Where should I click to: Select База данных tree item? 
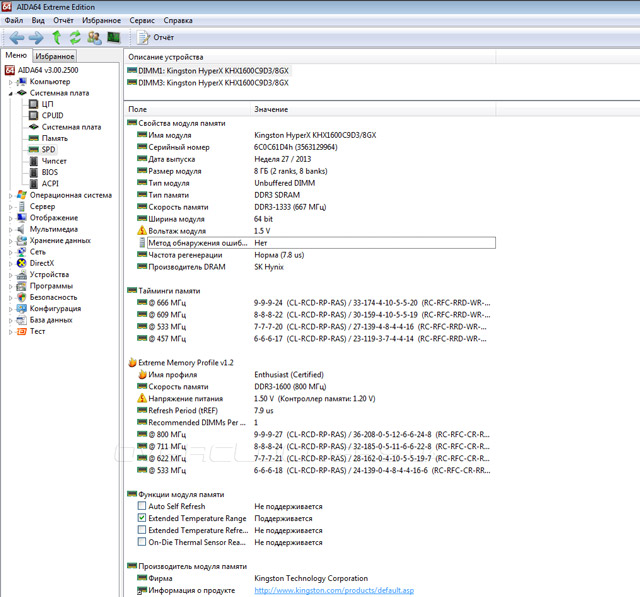[x=51, y=320]
